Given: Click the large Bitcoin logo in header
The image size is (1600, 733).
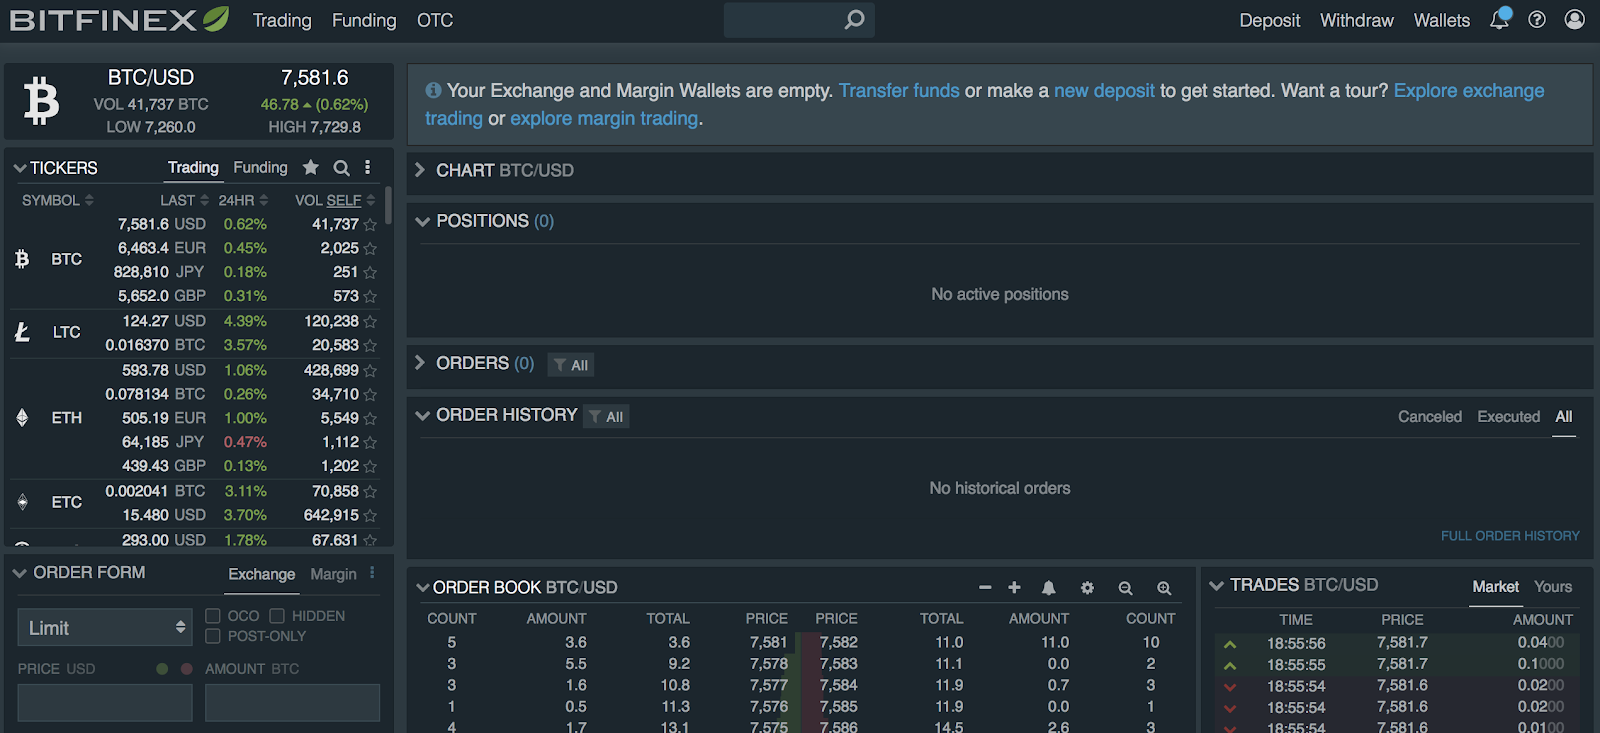Looking at the screenshot, I should point(41,101).
